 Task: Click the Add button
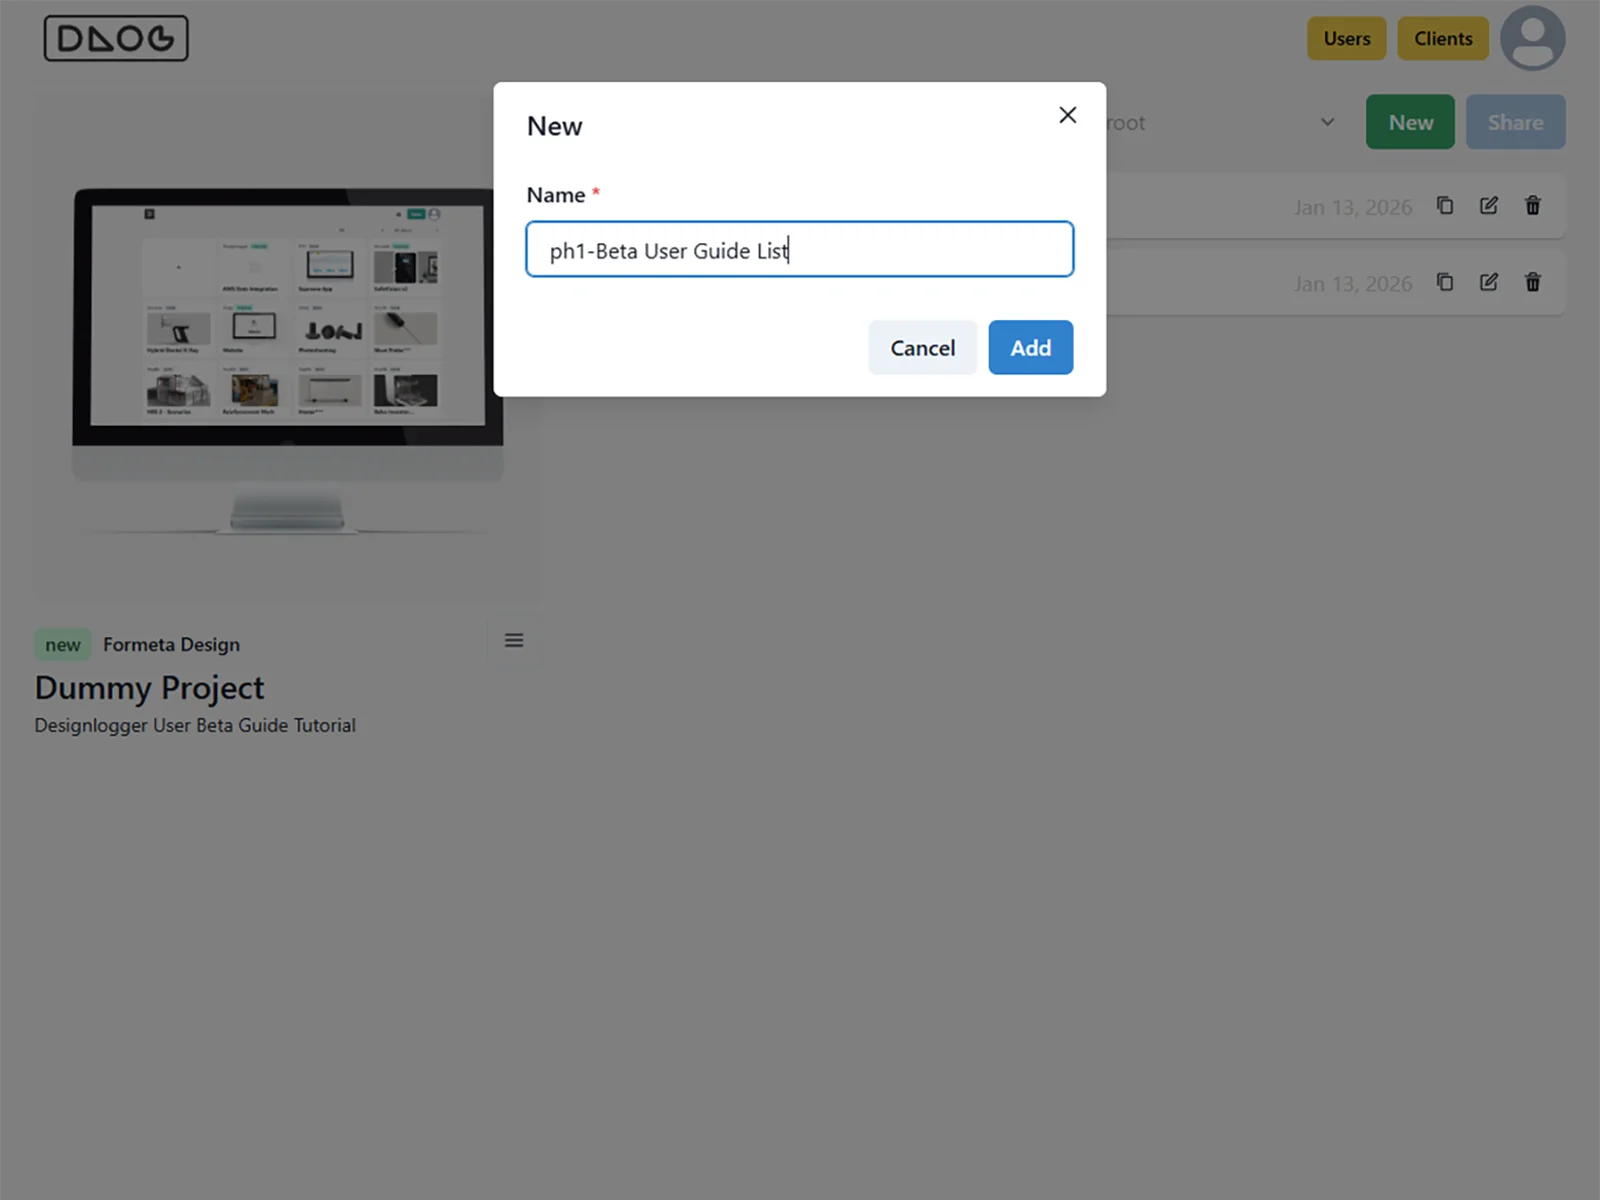click(1030, 347)
